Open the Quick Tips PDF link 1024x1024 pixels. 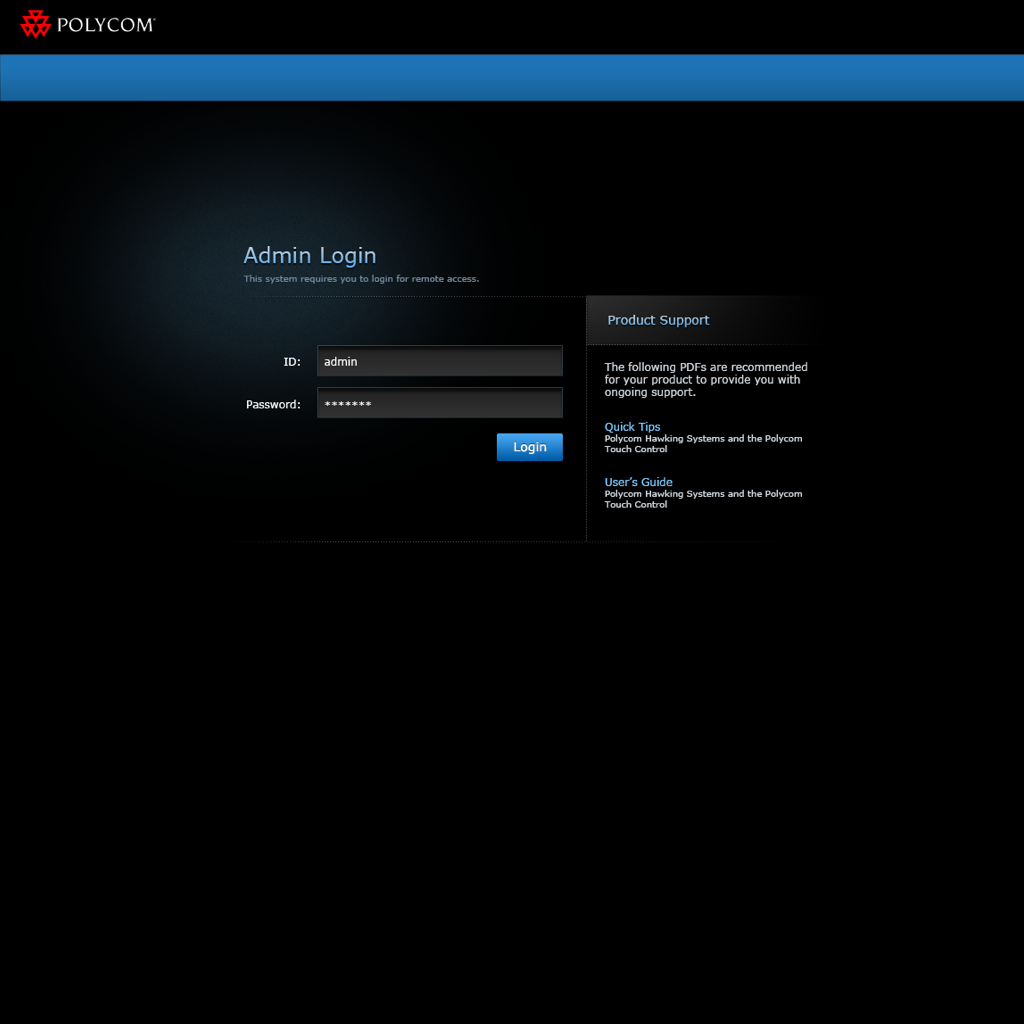click(x=631, y=426)
